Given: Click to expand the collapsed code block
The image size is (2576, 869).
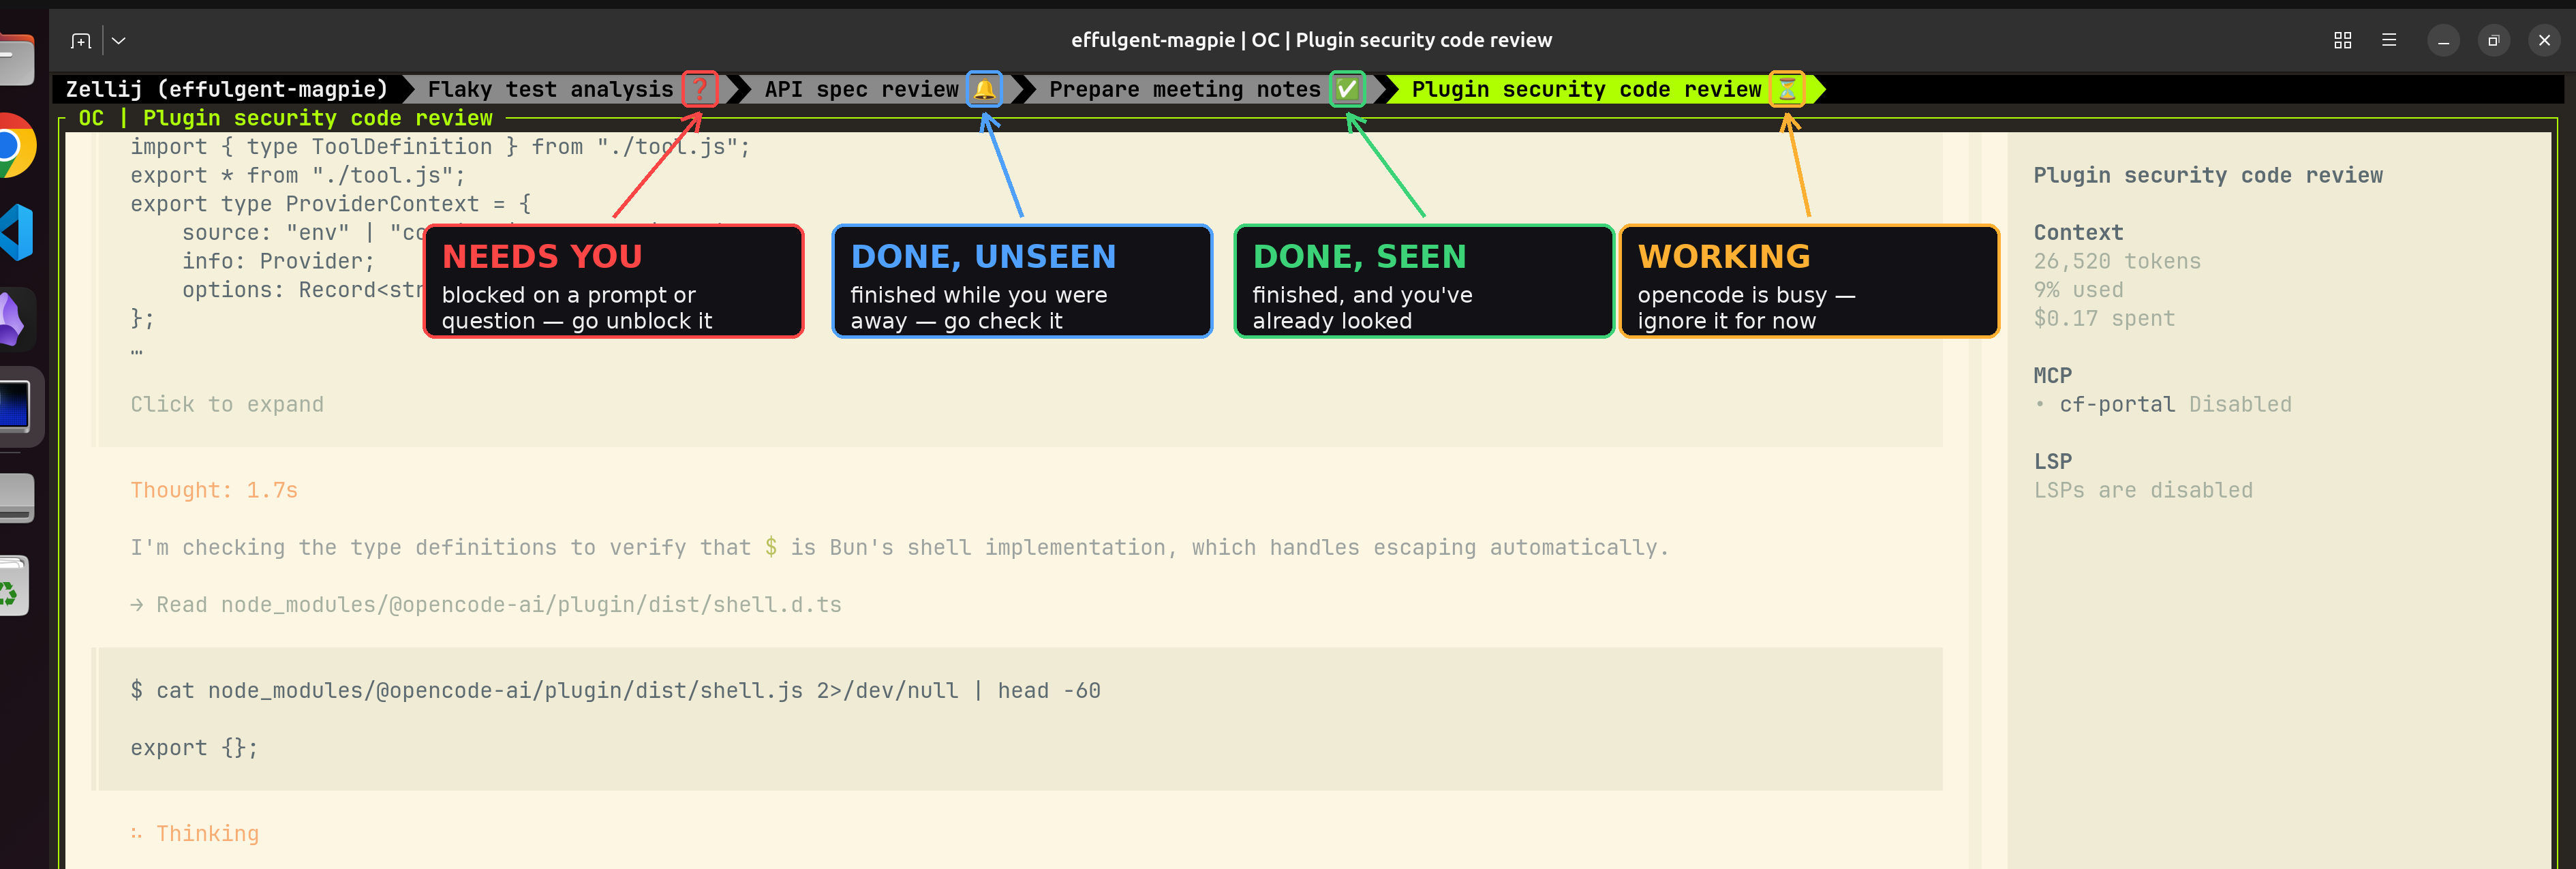Looking at the screenshot, I should tap(227, 404).
